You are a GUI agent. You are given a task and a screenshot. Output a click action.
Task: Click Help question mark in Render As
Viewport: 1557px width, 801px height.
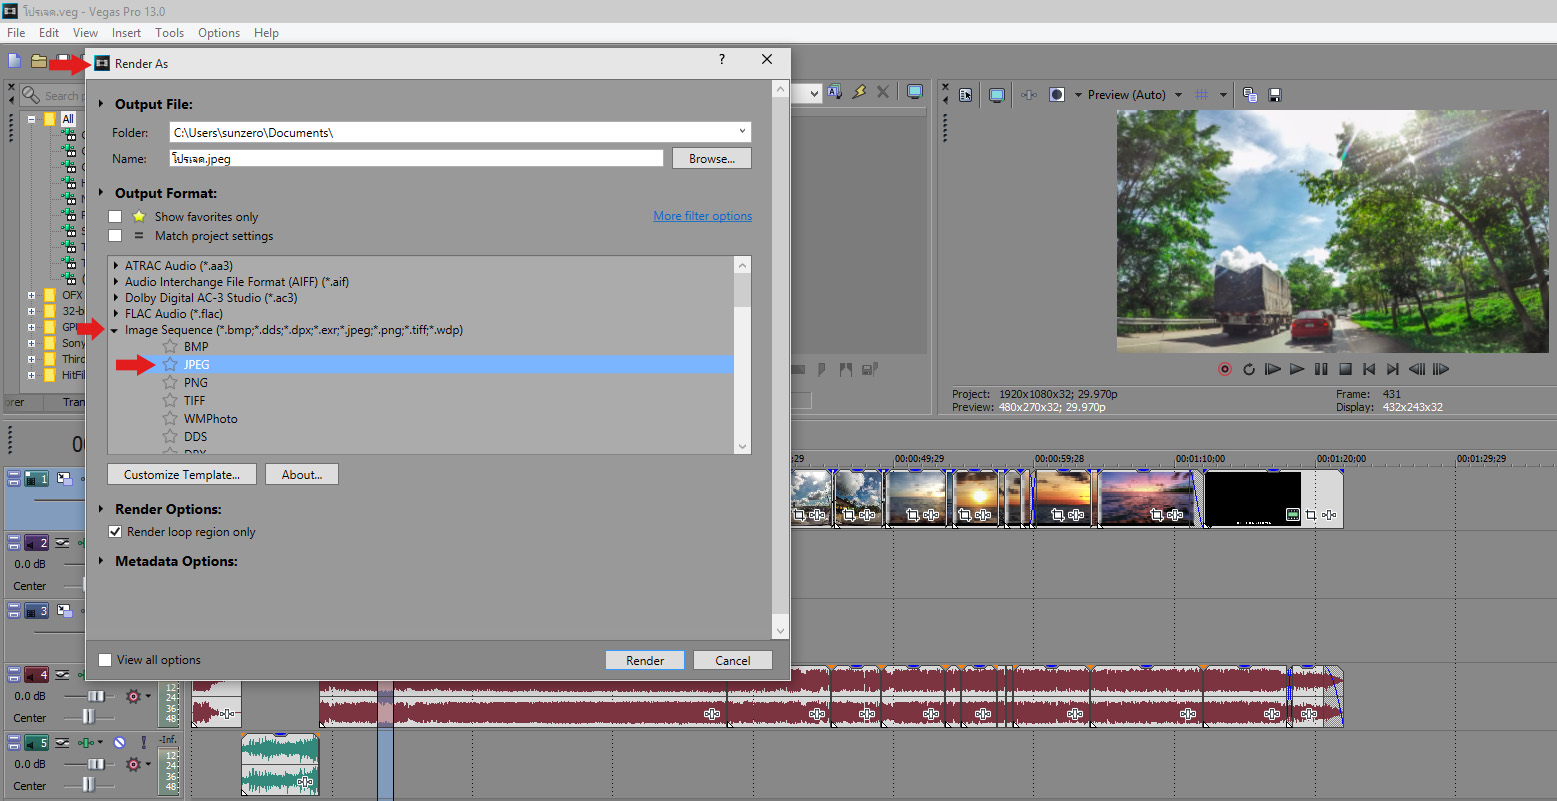pos(722,60)
